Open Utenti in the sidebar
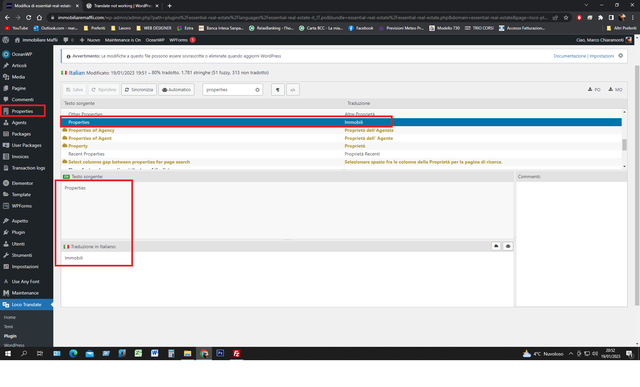Screen dimensions: 640x387 tap(18, 244)
